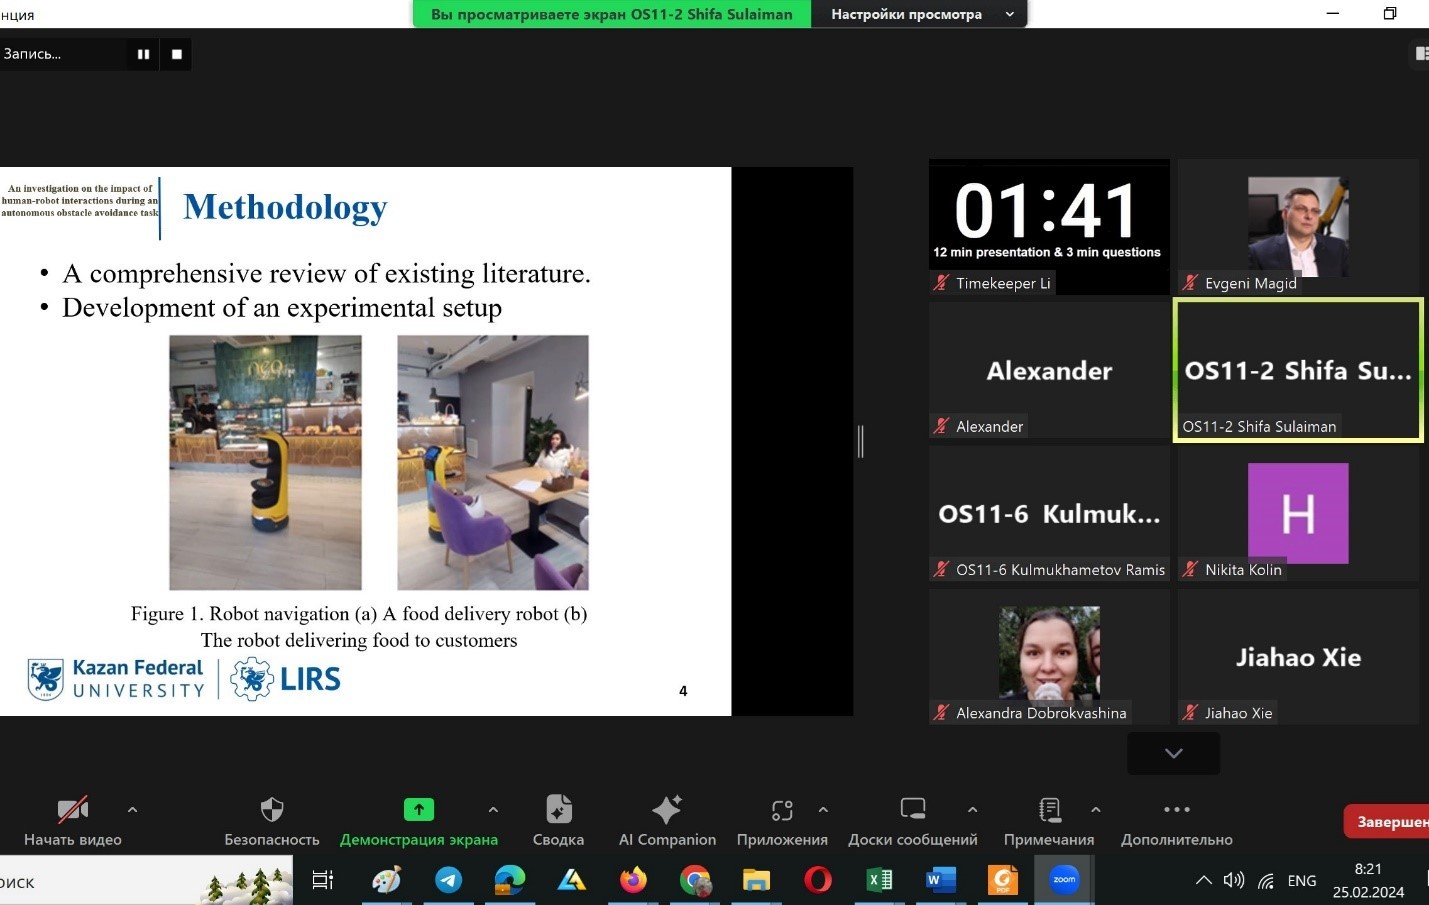Expand more participants with down chevron
The image size is (1429, 905).
[1173, 753]
